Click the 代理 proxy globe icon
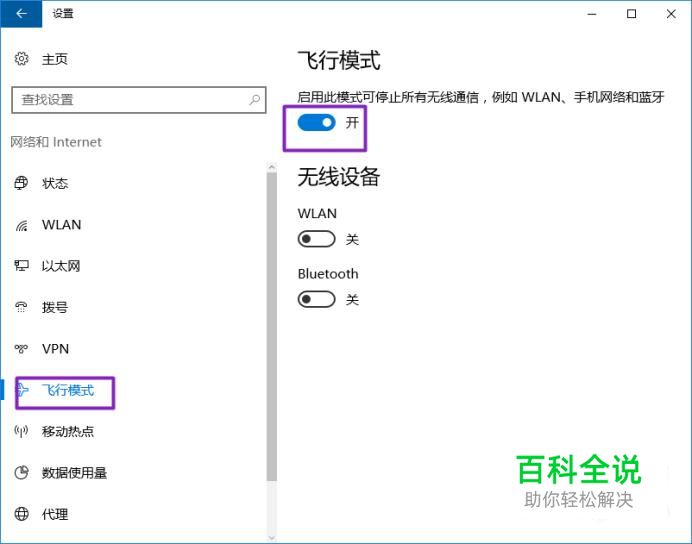The height and width of the screenshot is (544, 692). click(x=21, y=514)
